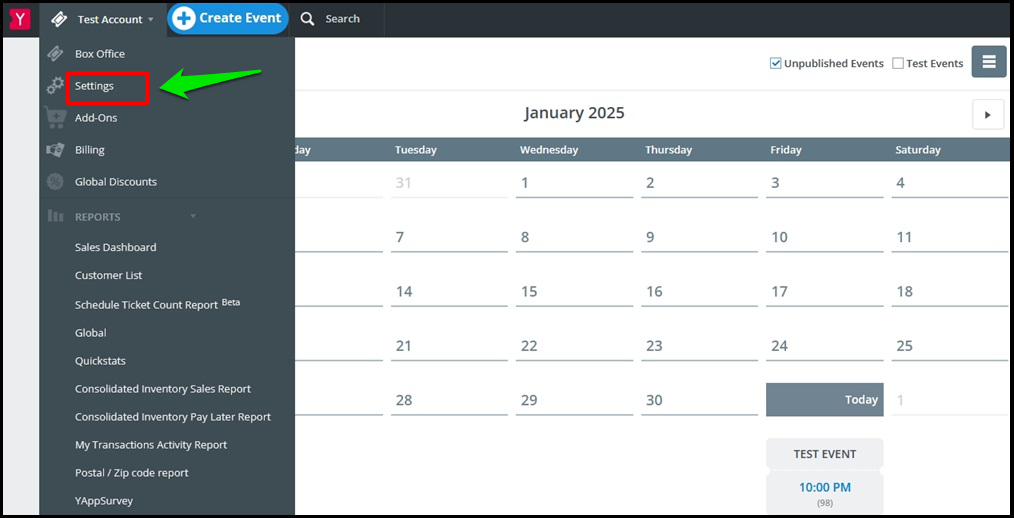Click the Box Office ticket icon
This screenshot has width=1014, height=518.
(56, 54)
